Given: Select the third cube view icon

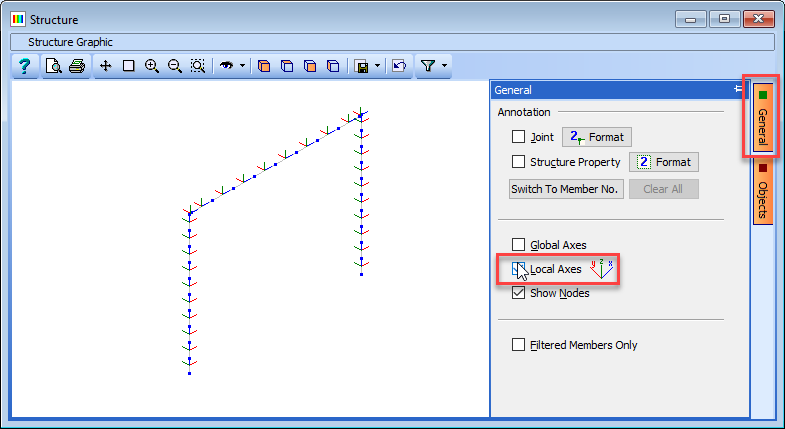Looking at the screenshot, I should point(310,66).
